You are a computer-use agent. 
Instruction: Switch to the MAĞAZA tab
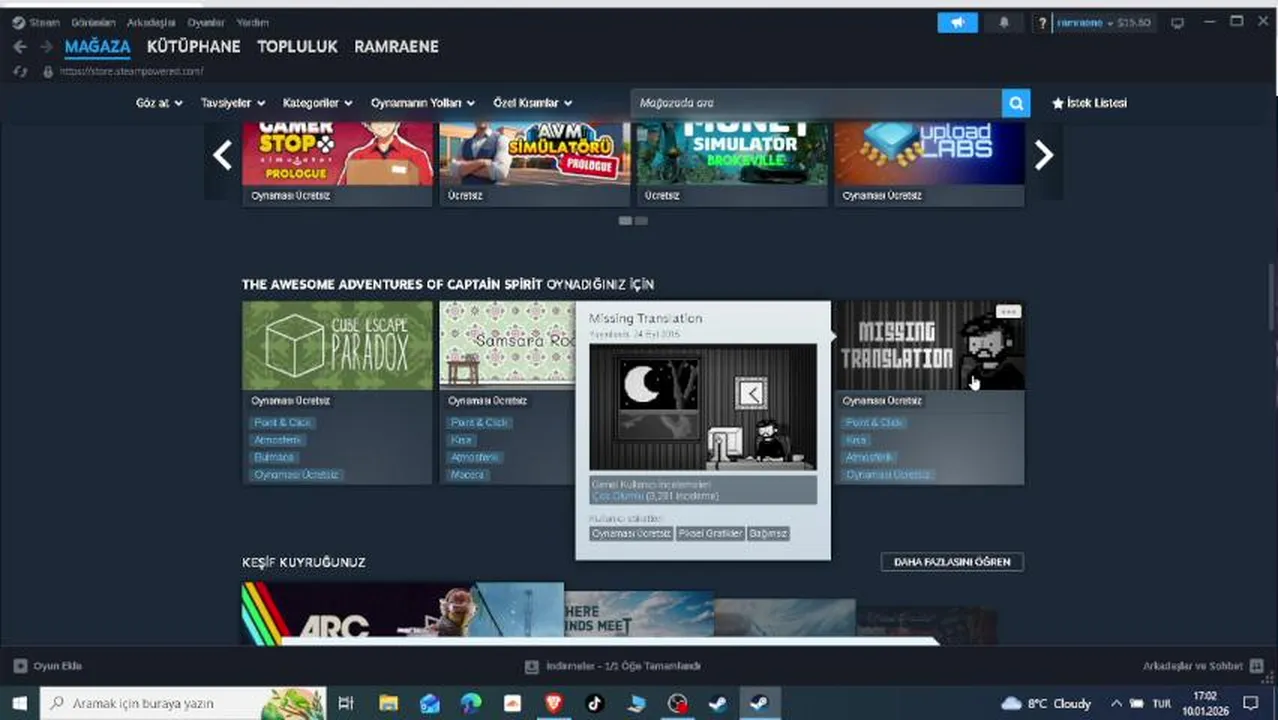click(98, 47)
